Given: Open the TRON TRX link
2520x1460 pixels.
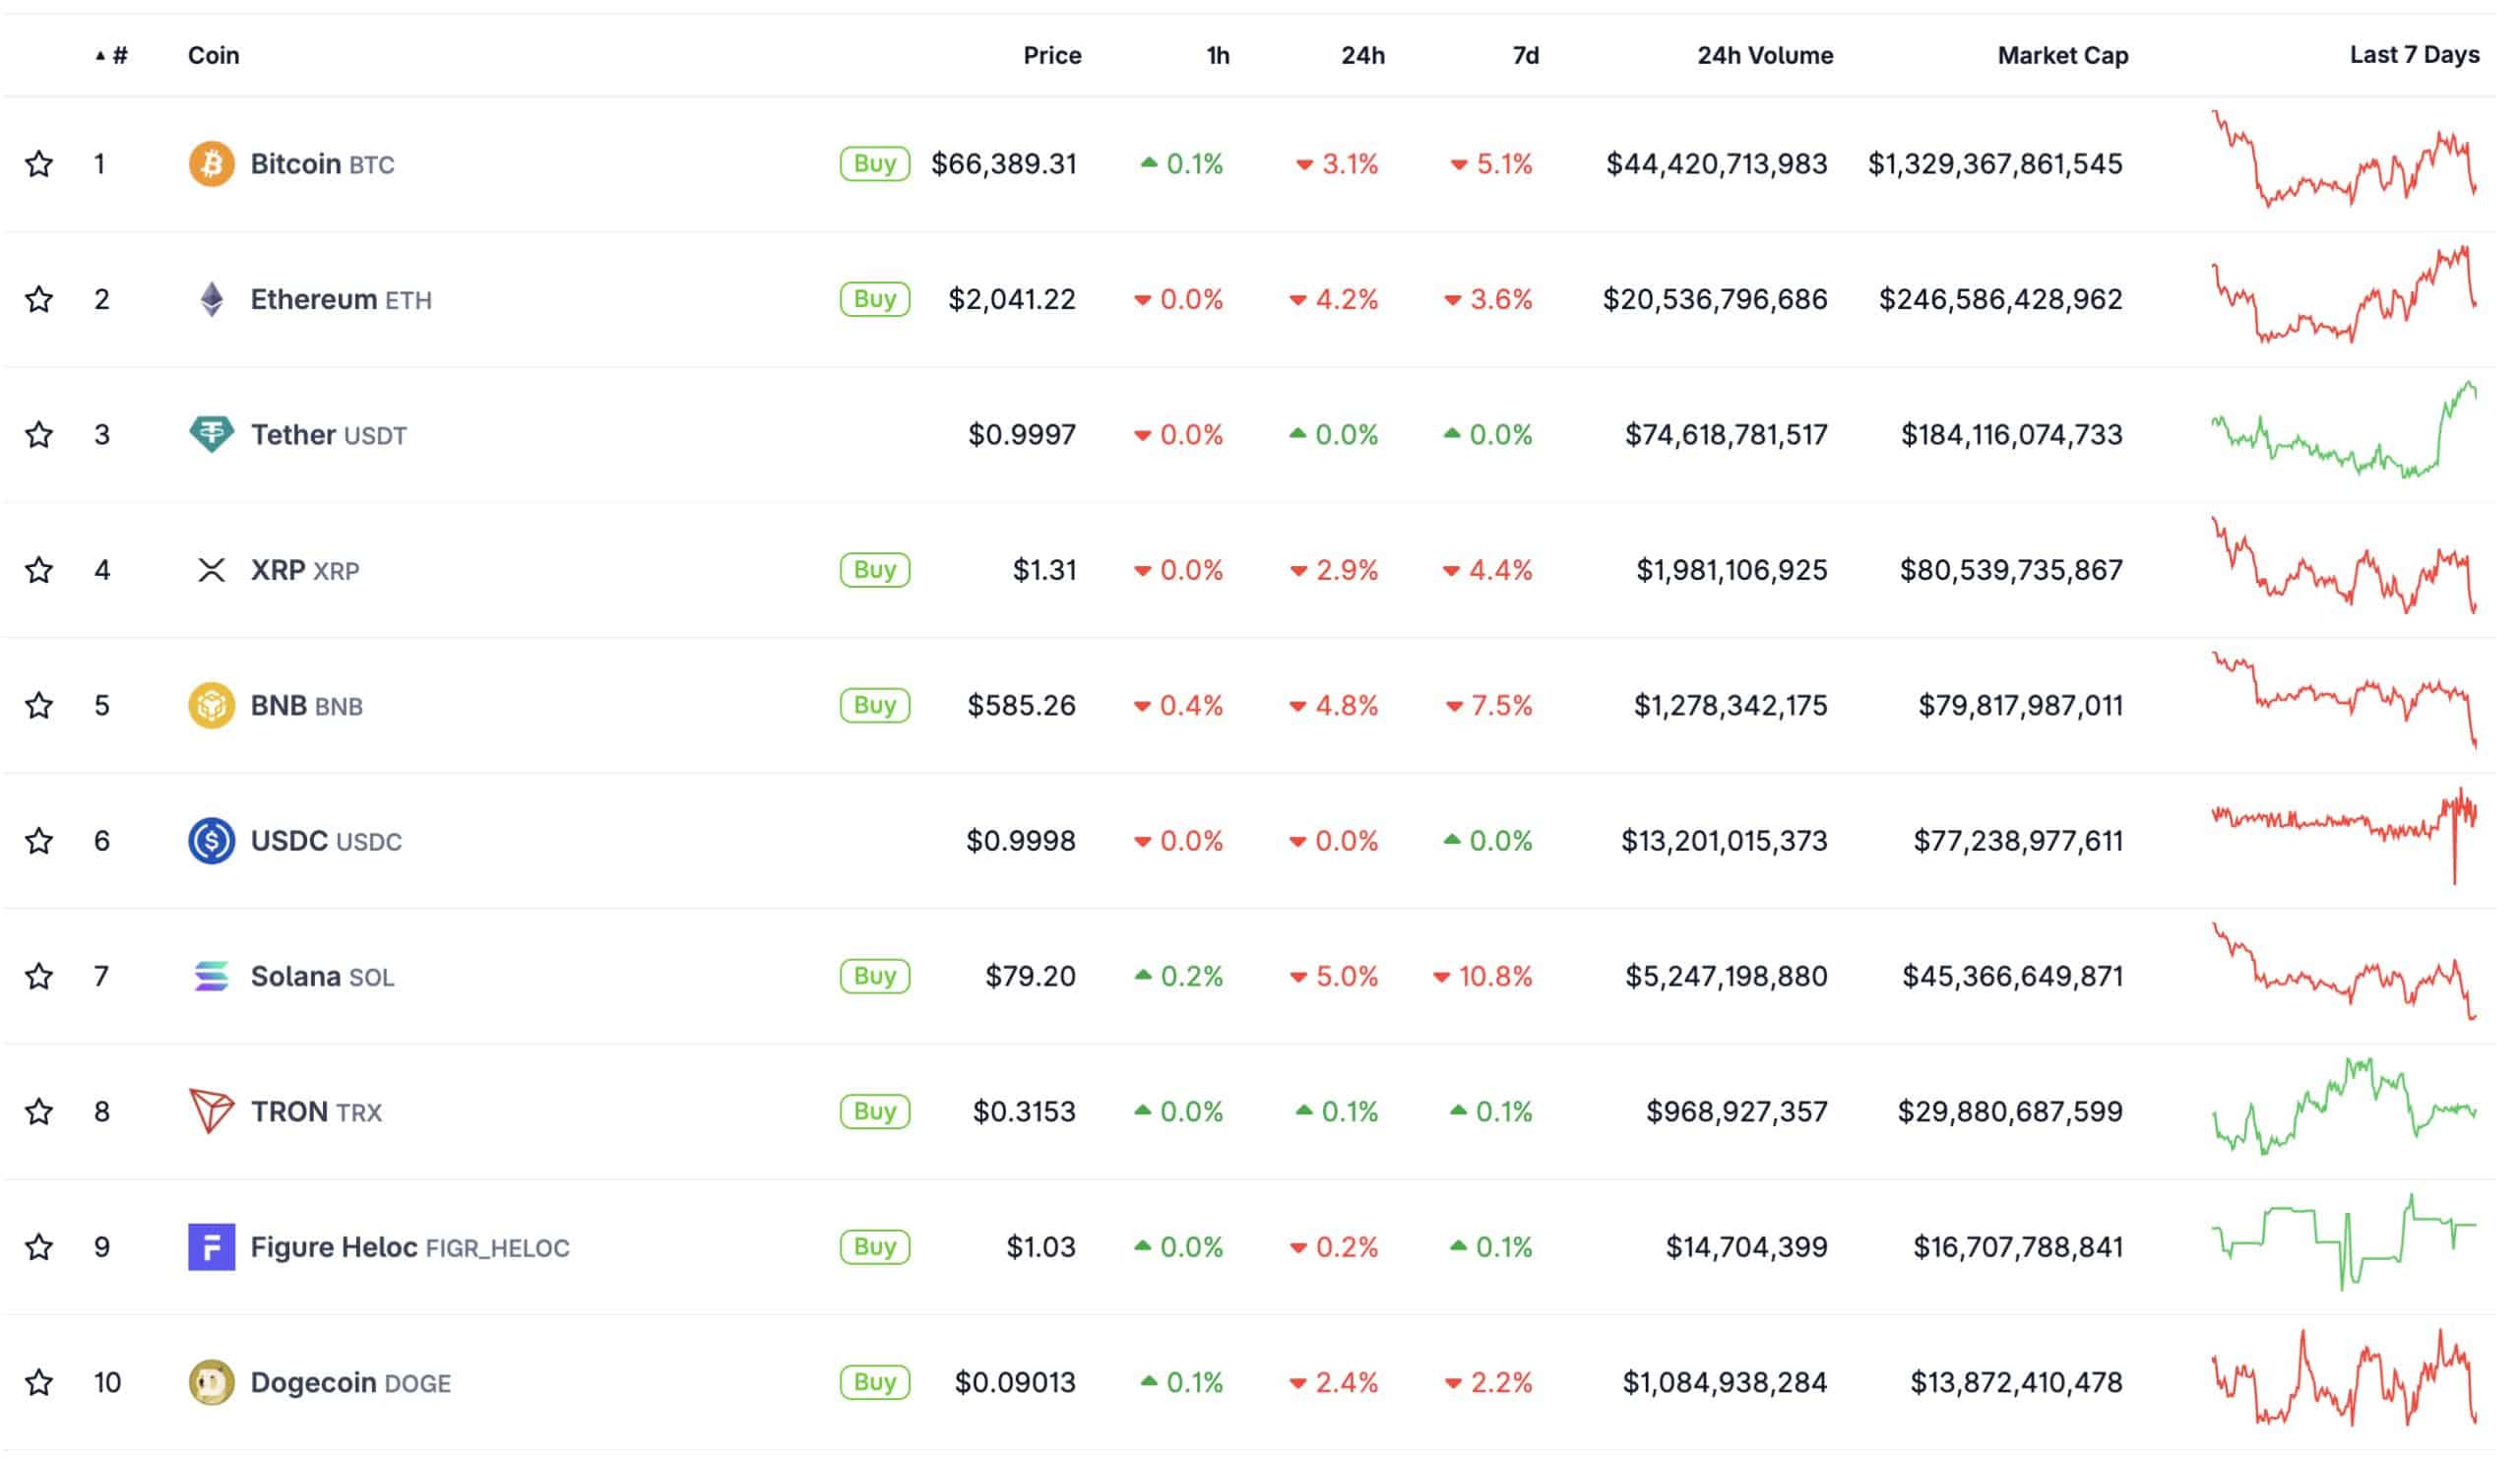Looking at the screenshot, I should pos(317,1113).
